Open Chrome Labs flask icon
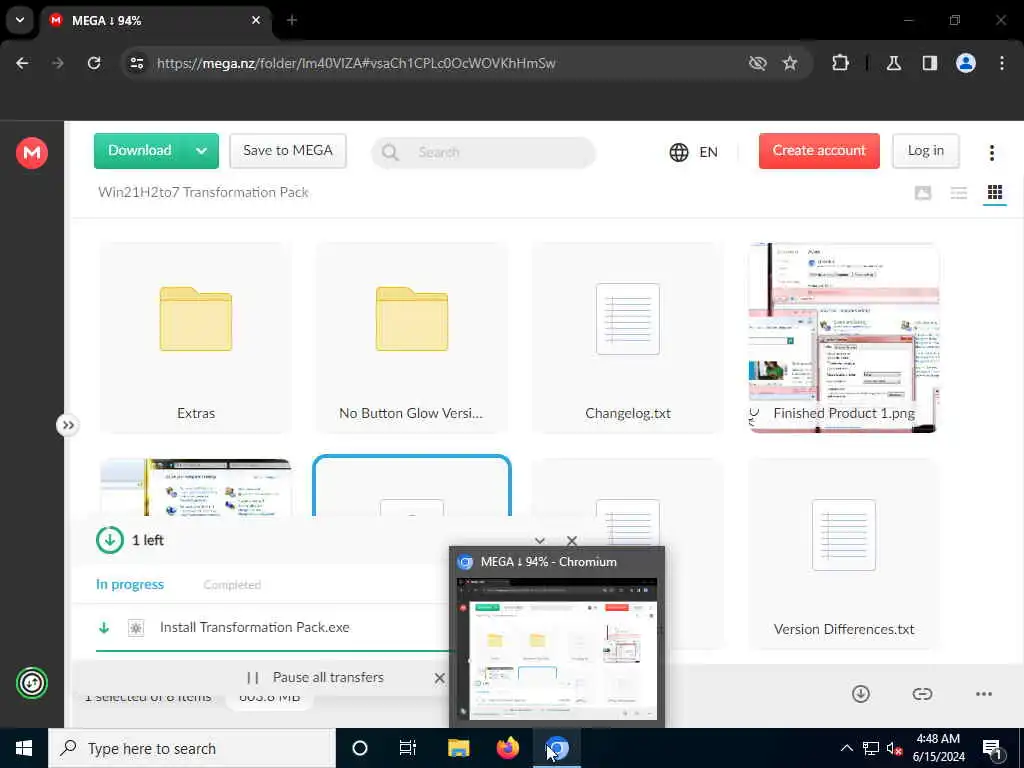 (894, 63)
